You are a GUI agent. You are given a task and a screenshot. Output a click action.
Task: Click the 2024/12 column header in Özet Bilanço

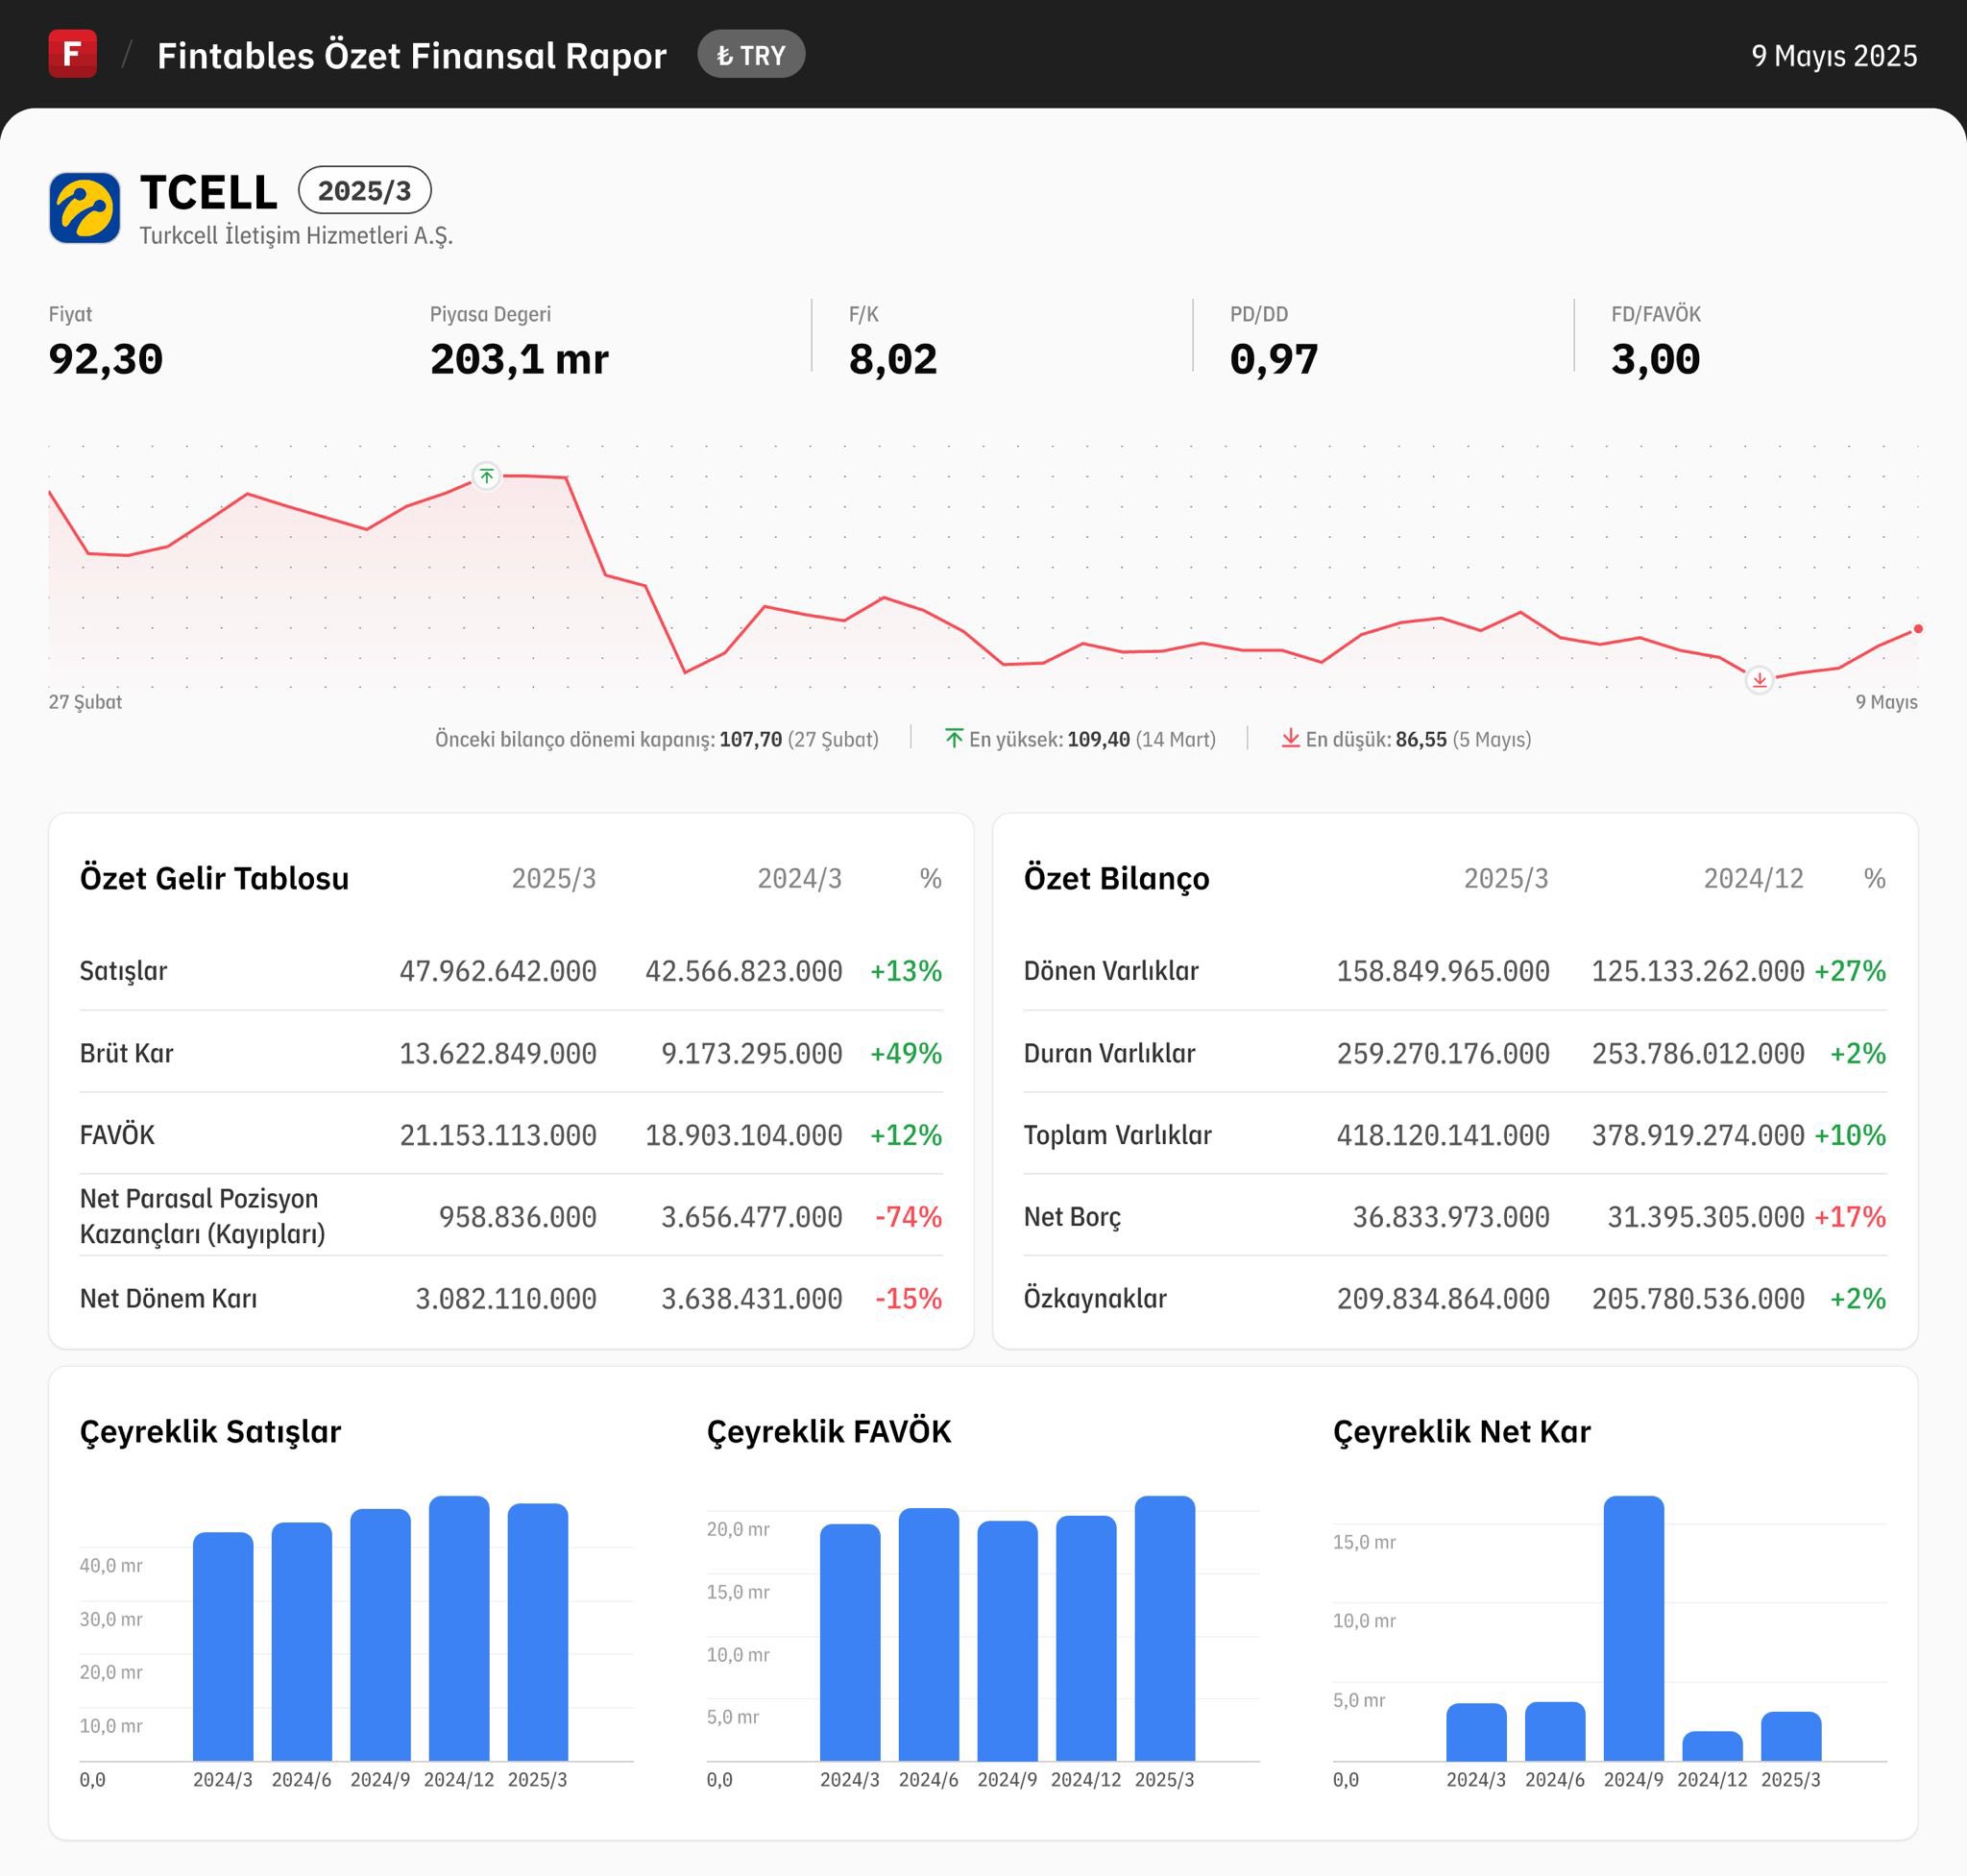1754,879
